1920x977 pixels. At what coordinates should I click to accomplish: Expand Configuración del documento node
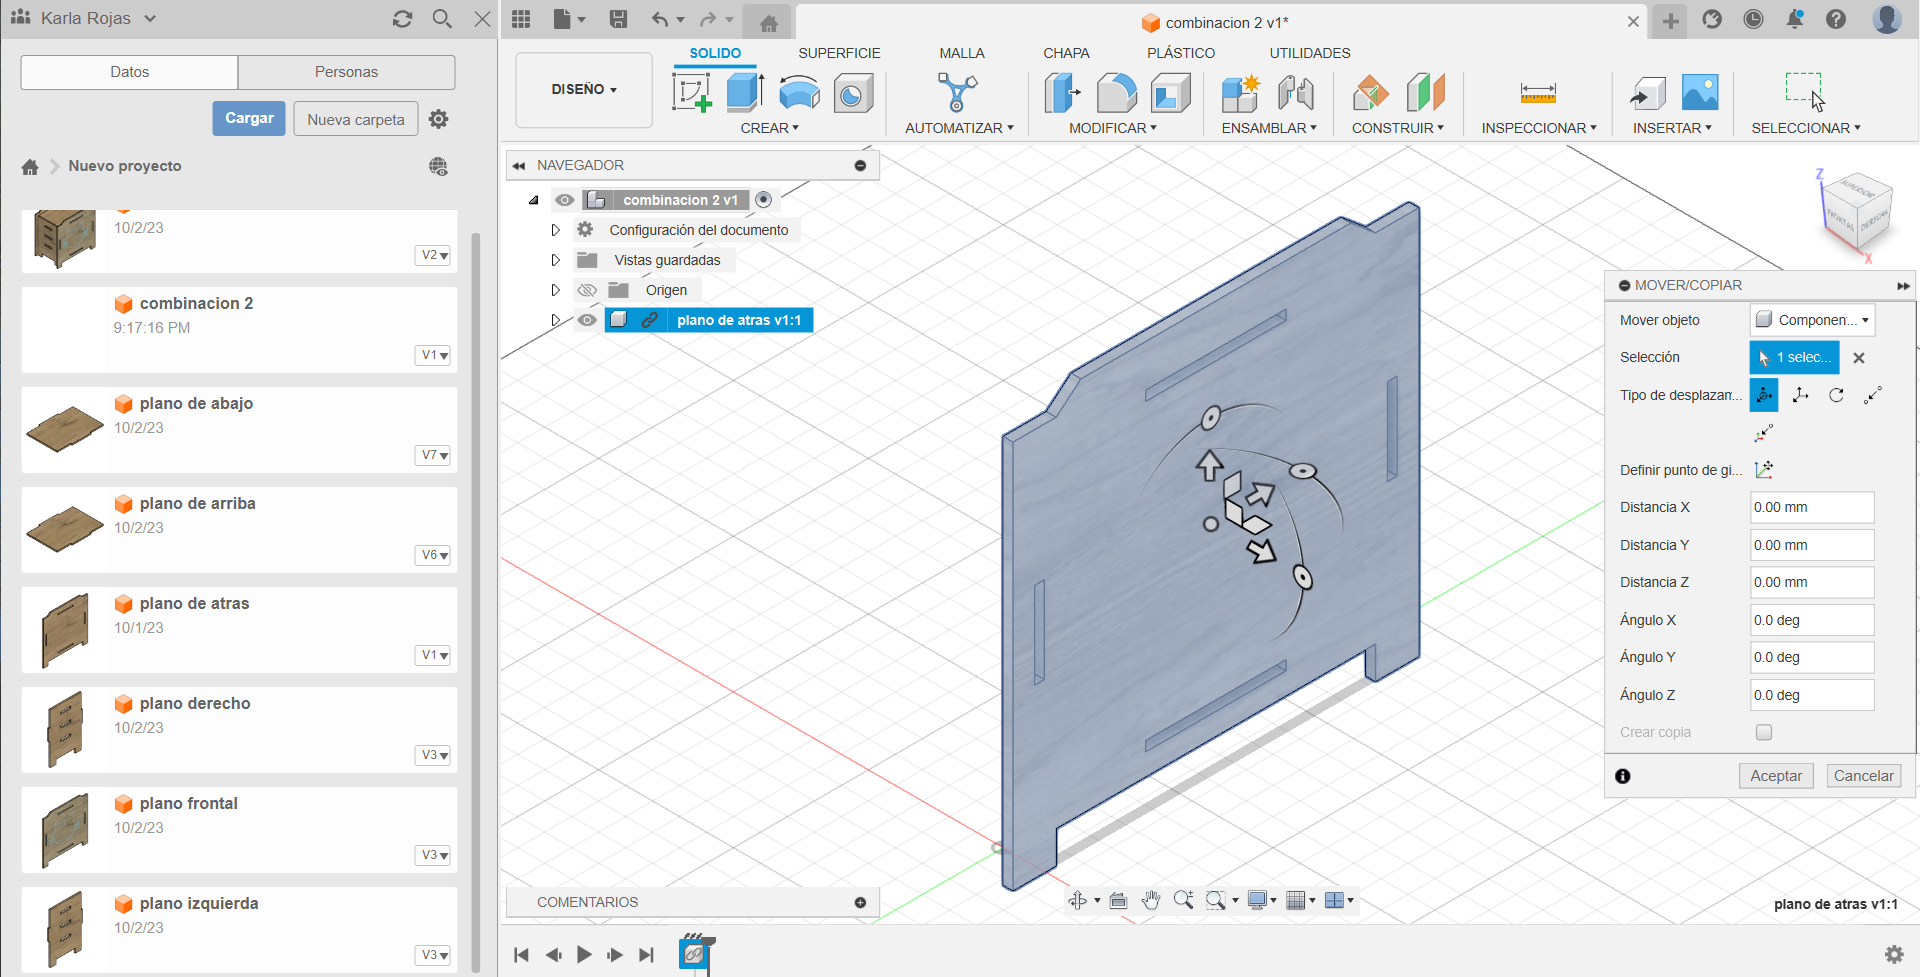(555, 230)
